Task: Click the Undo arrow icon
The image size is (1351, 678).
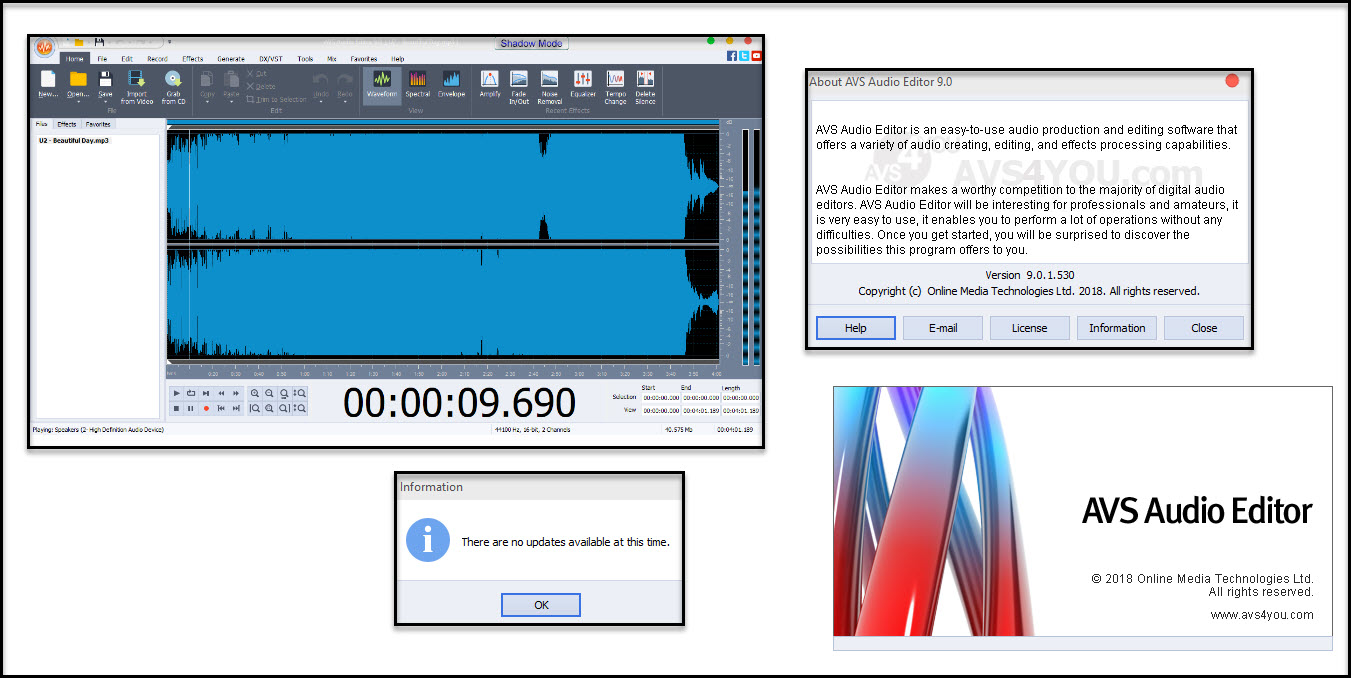Action: pyautogui.click(x=320, y=80)
